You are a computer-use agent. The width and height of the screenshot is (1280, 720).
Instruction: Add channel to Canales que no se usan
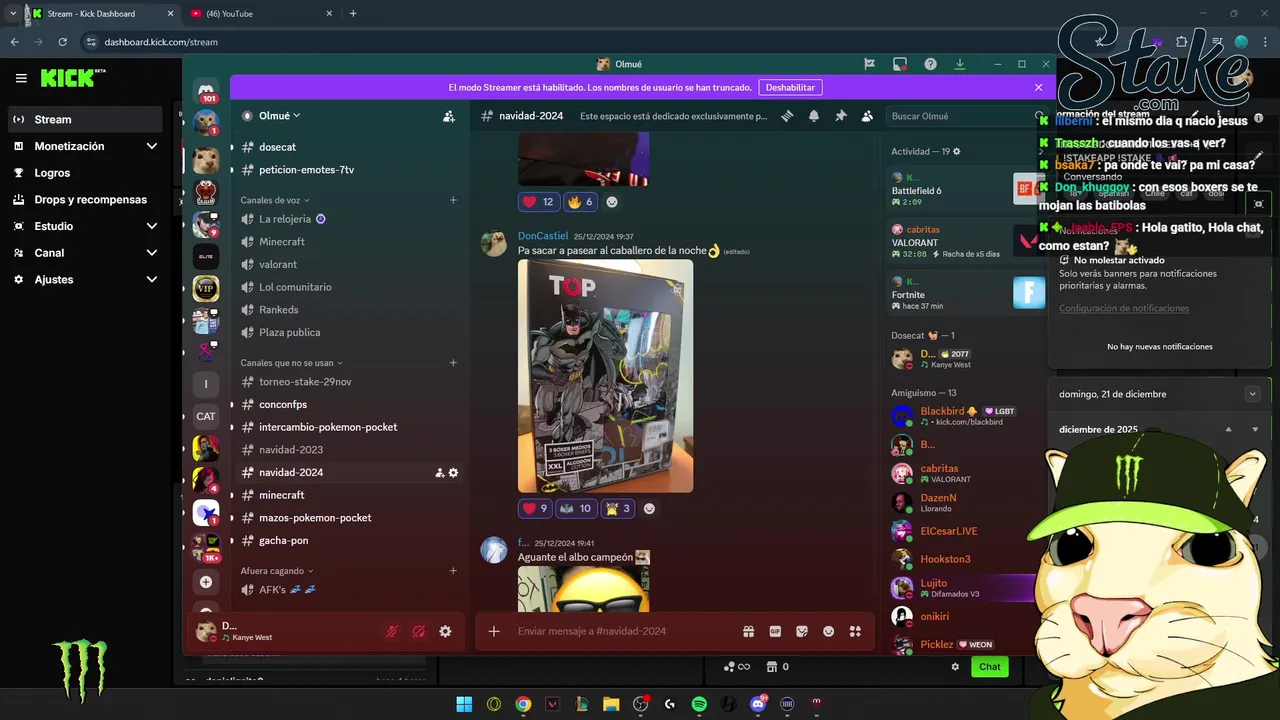tap(453, 363)
